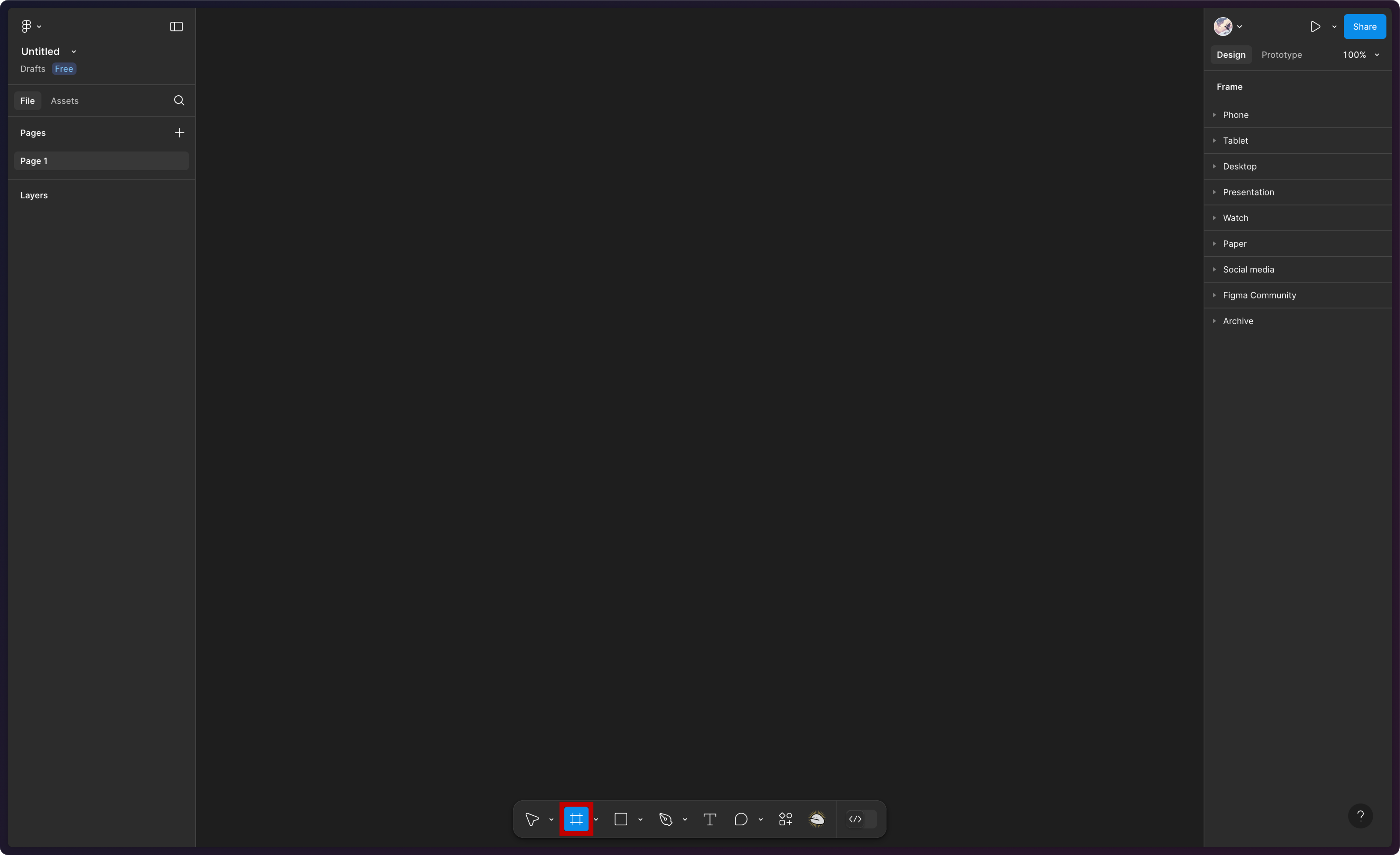Image resolution: width=1400 pixels, height=855 pixels.
Task: Toggle the sidebar minimize UI icon
Action: point(176,26)
